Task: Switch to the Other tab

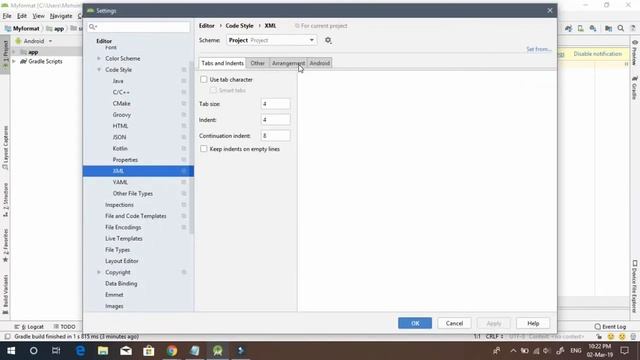Action: pyautogui.click(x=257, y=63)
